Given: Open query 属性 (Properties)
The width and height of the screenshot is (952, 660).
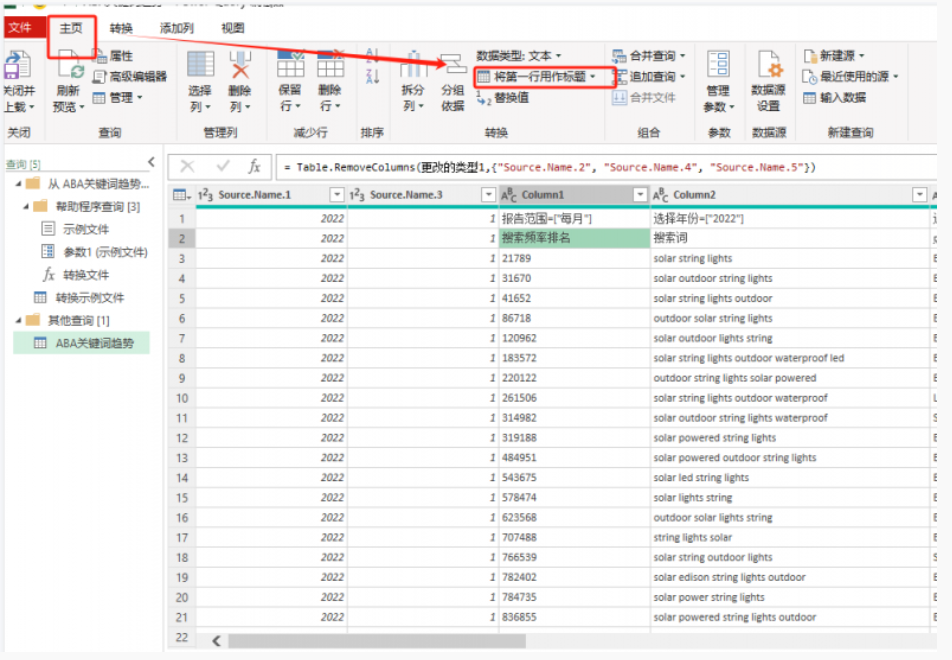Looking at the screenshot, I should (114, 56).
